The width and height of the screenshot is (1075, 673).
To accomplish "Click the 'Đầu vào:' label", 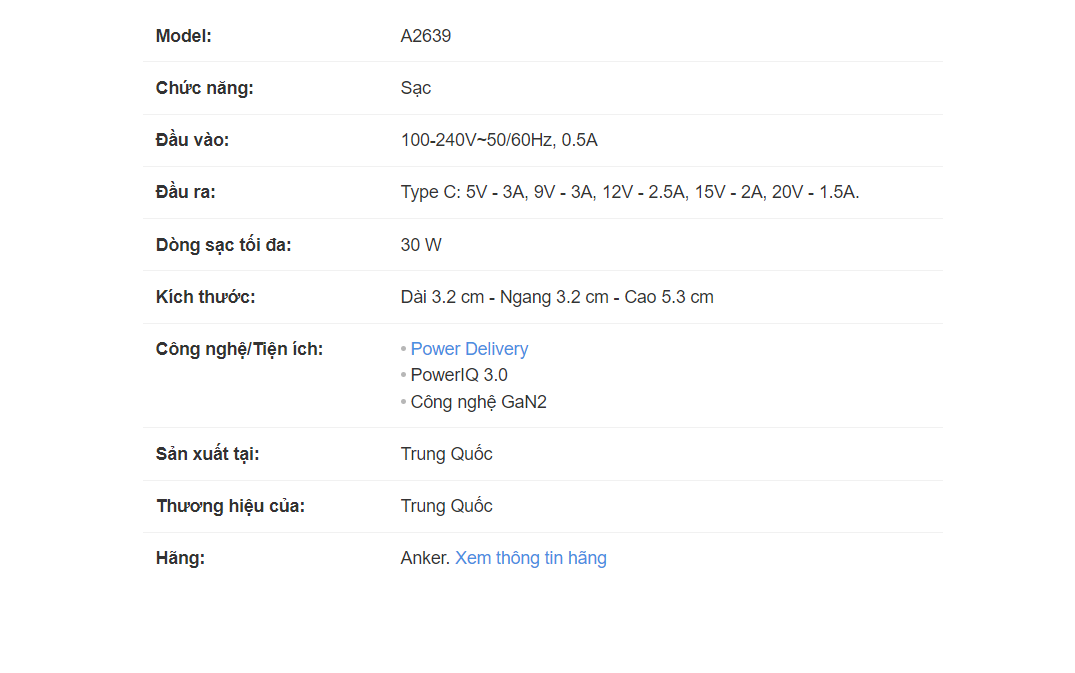I will (x=192, y=140).
